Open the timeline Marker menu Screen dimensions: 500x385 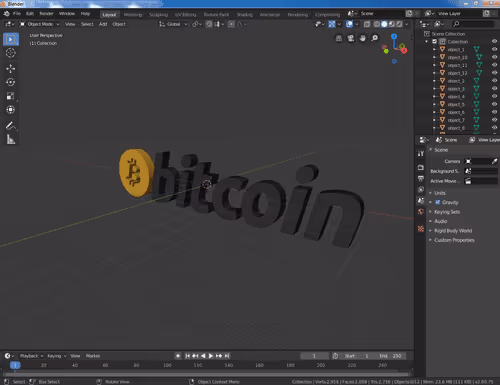coord(93,356)
